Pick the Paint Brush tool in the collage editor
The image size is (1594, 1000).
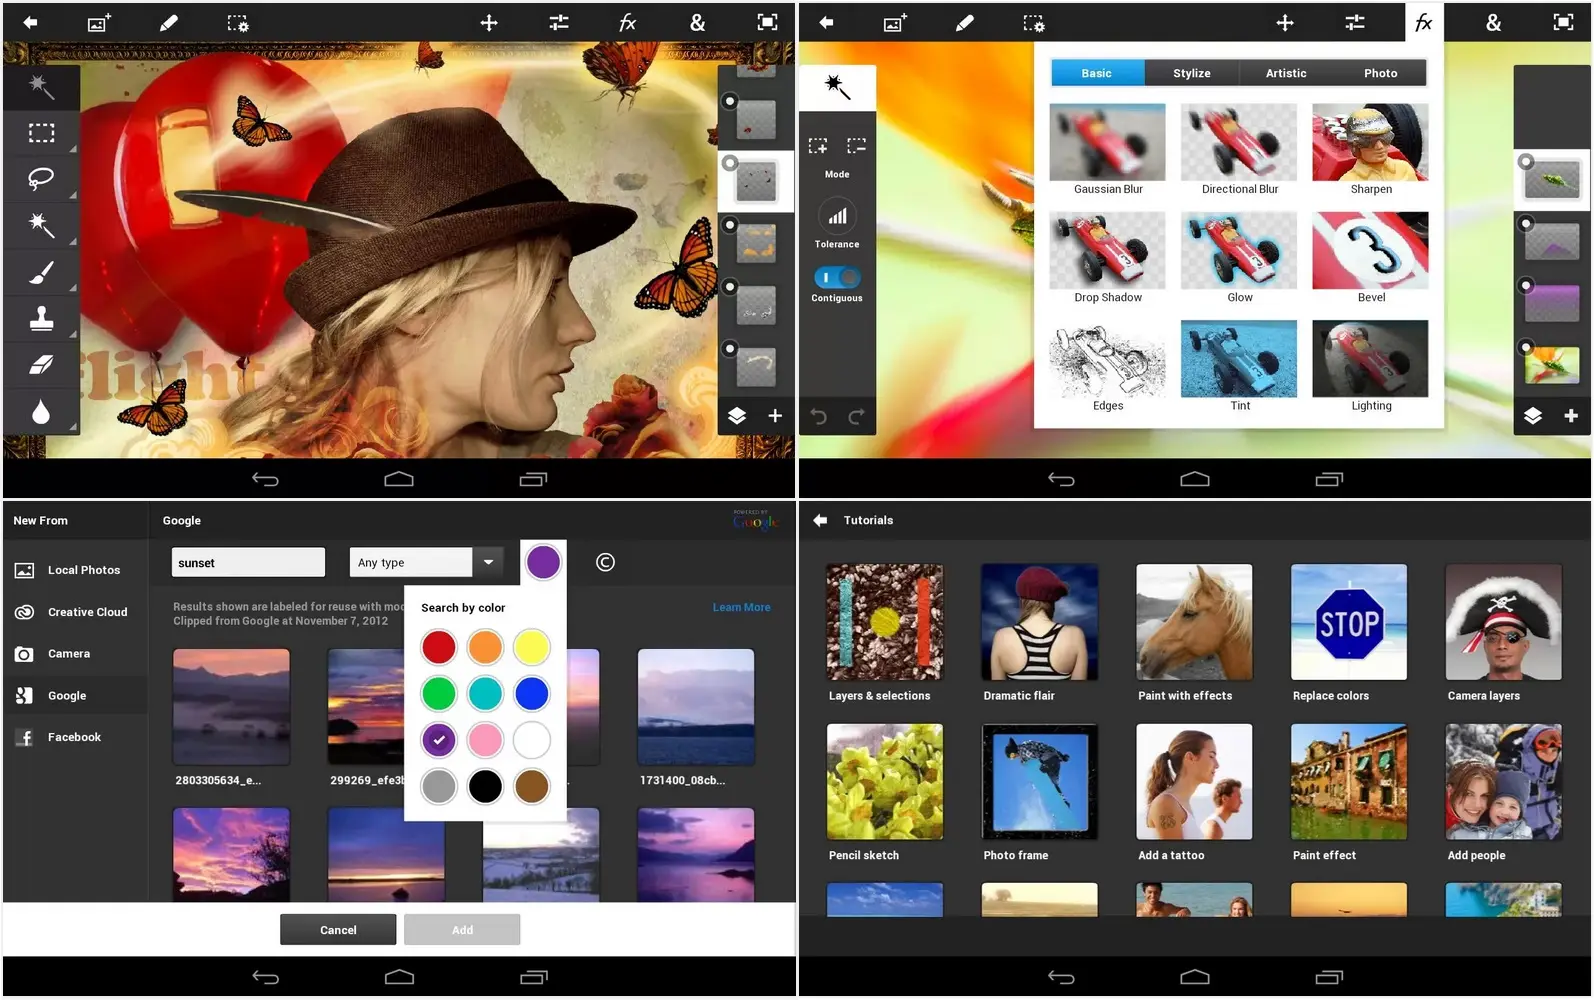(41, 272)
